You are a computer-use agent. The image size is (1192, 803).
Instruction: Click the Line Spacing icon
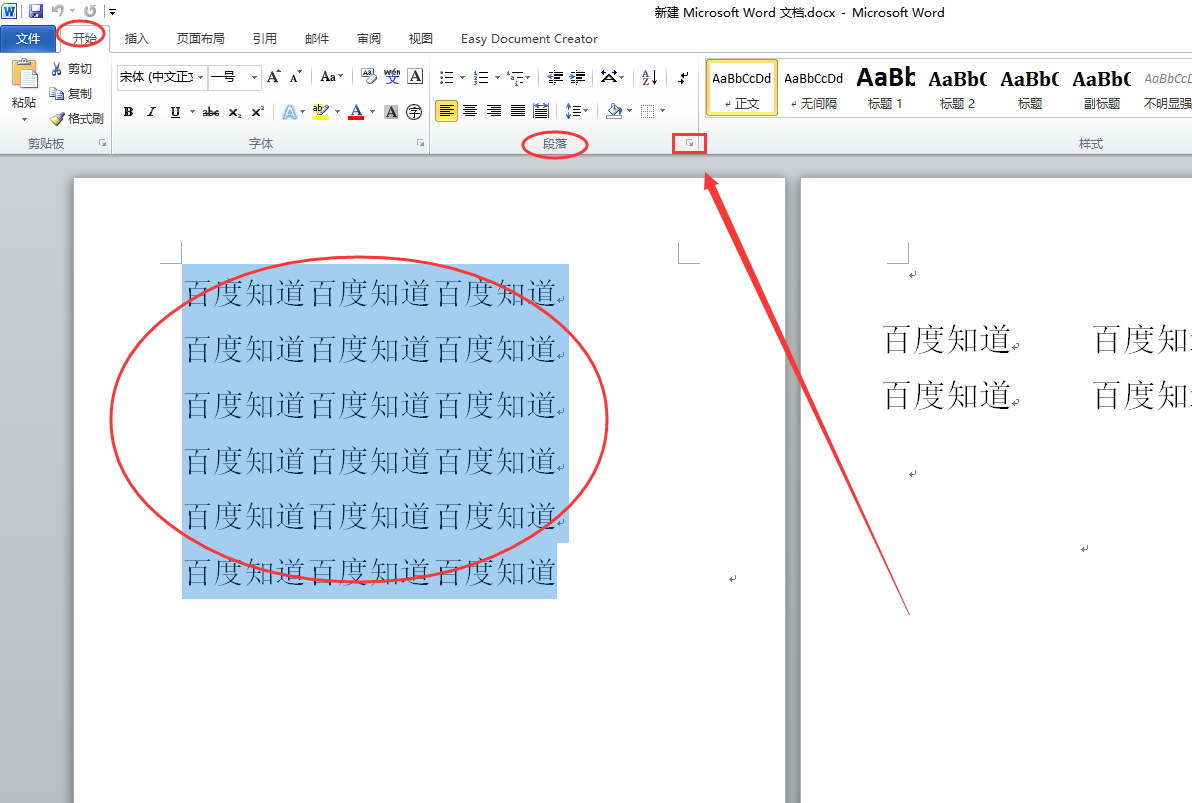572,111
